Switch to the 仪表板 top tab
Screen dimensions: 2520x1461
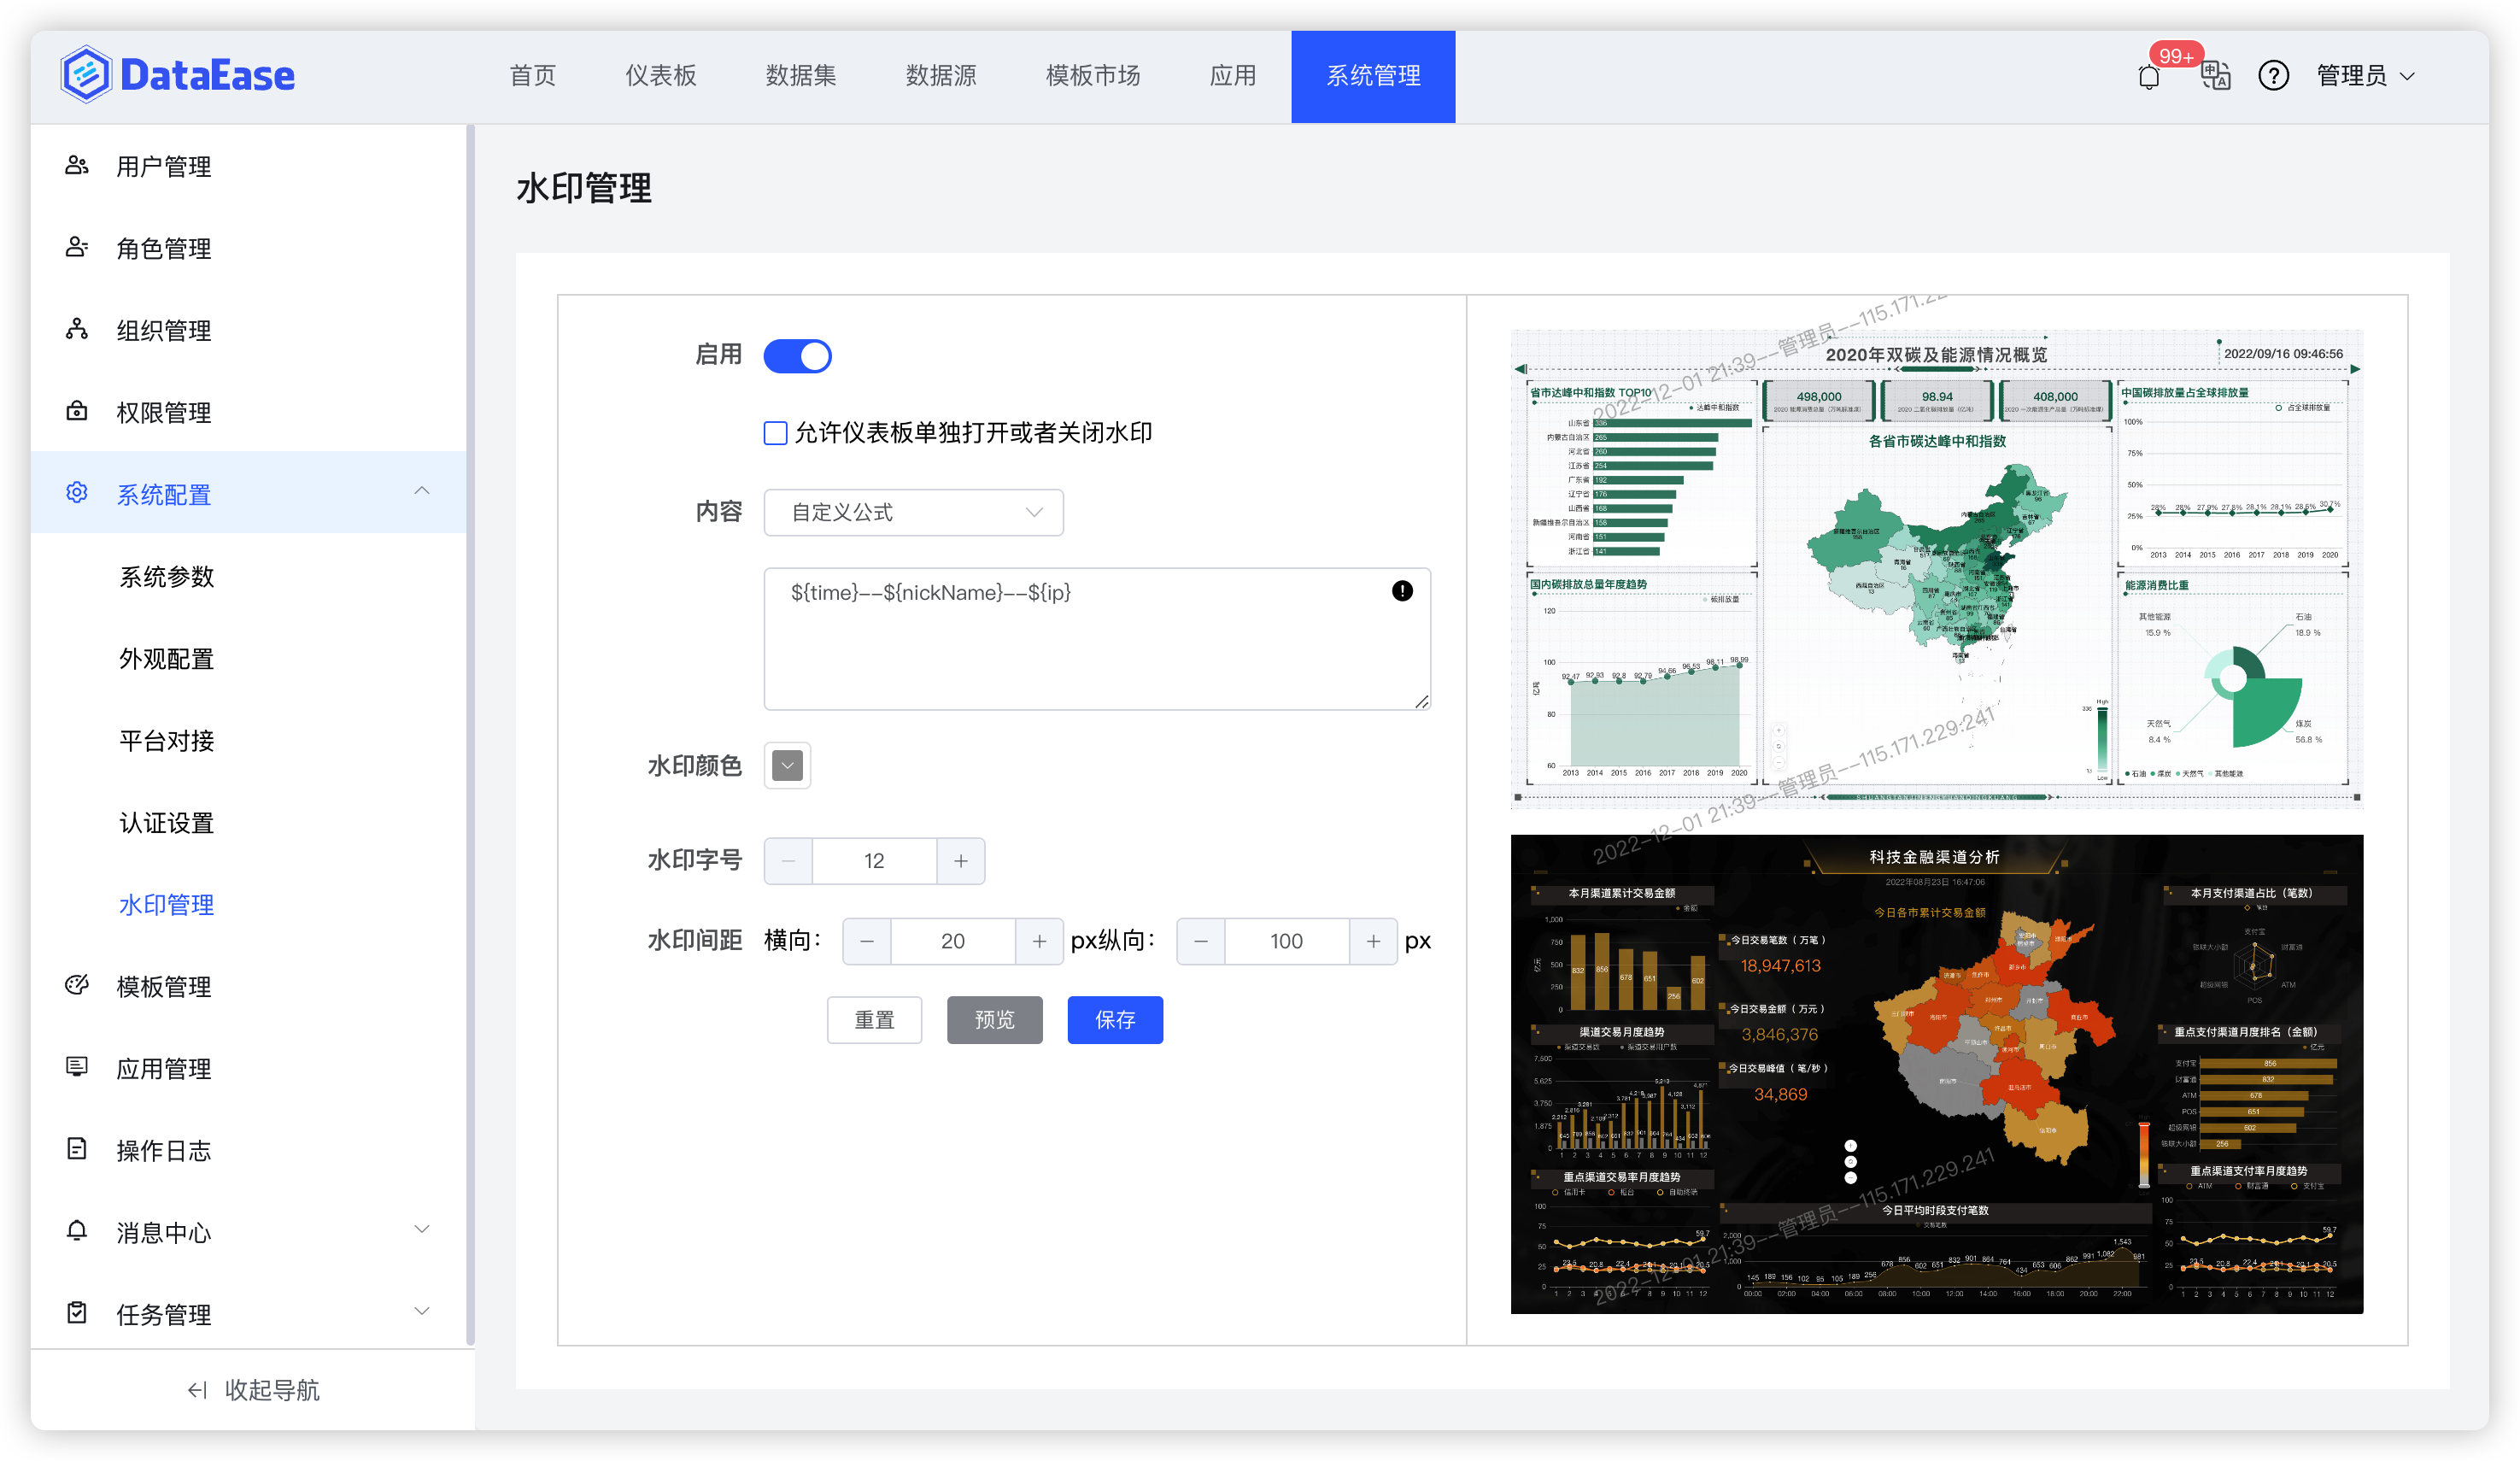[660, 76]
